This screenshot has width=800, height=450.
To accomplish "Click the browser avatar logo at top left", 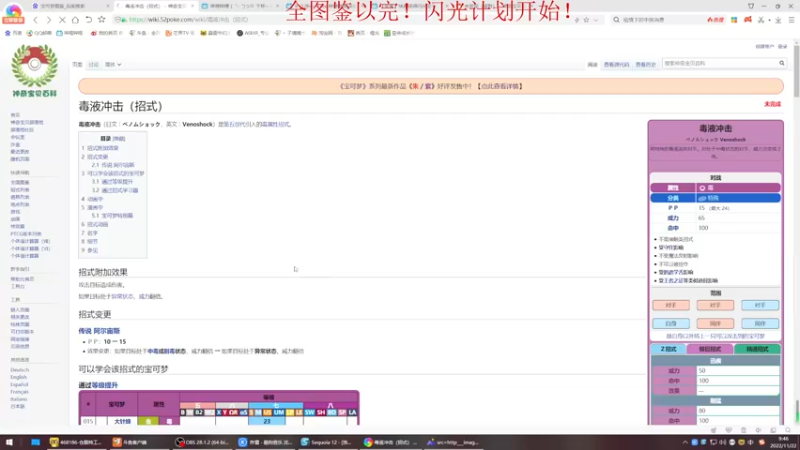I will click(x=13, y=12).
